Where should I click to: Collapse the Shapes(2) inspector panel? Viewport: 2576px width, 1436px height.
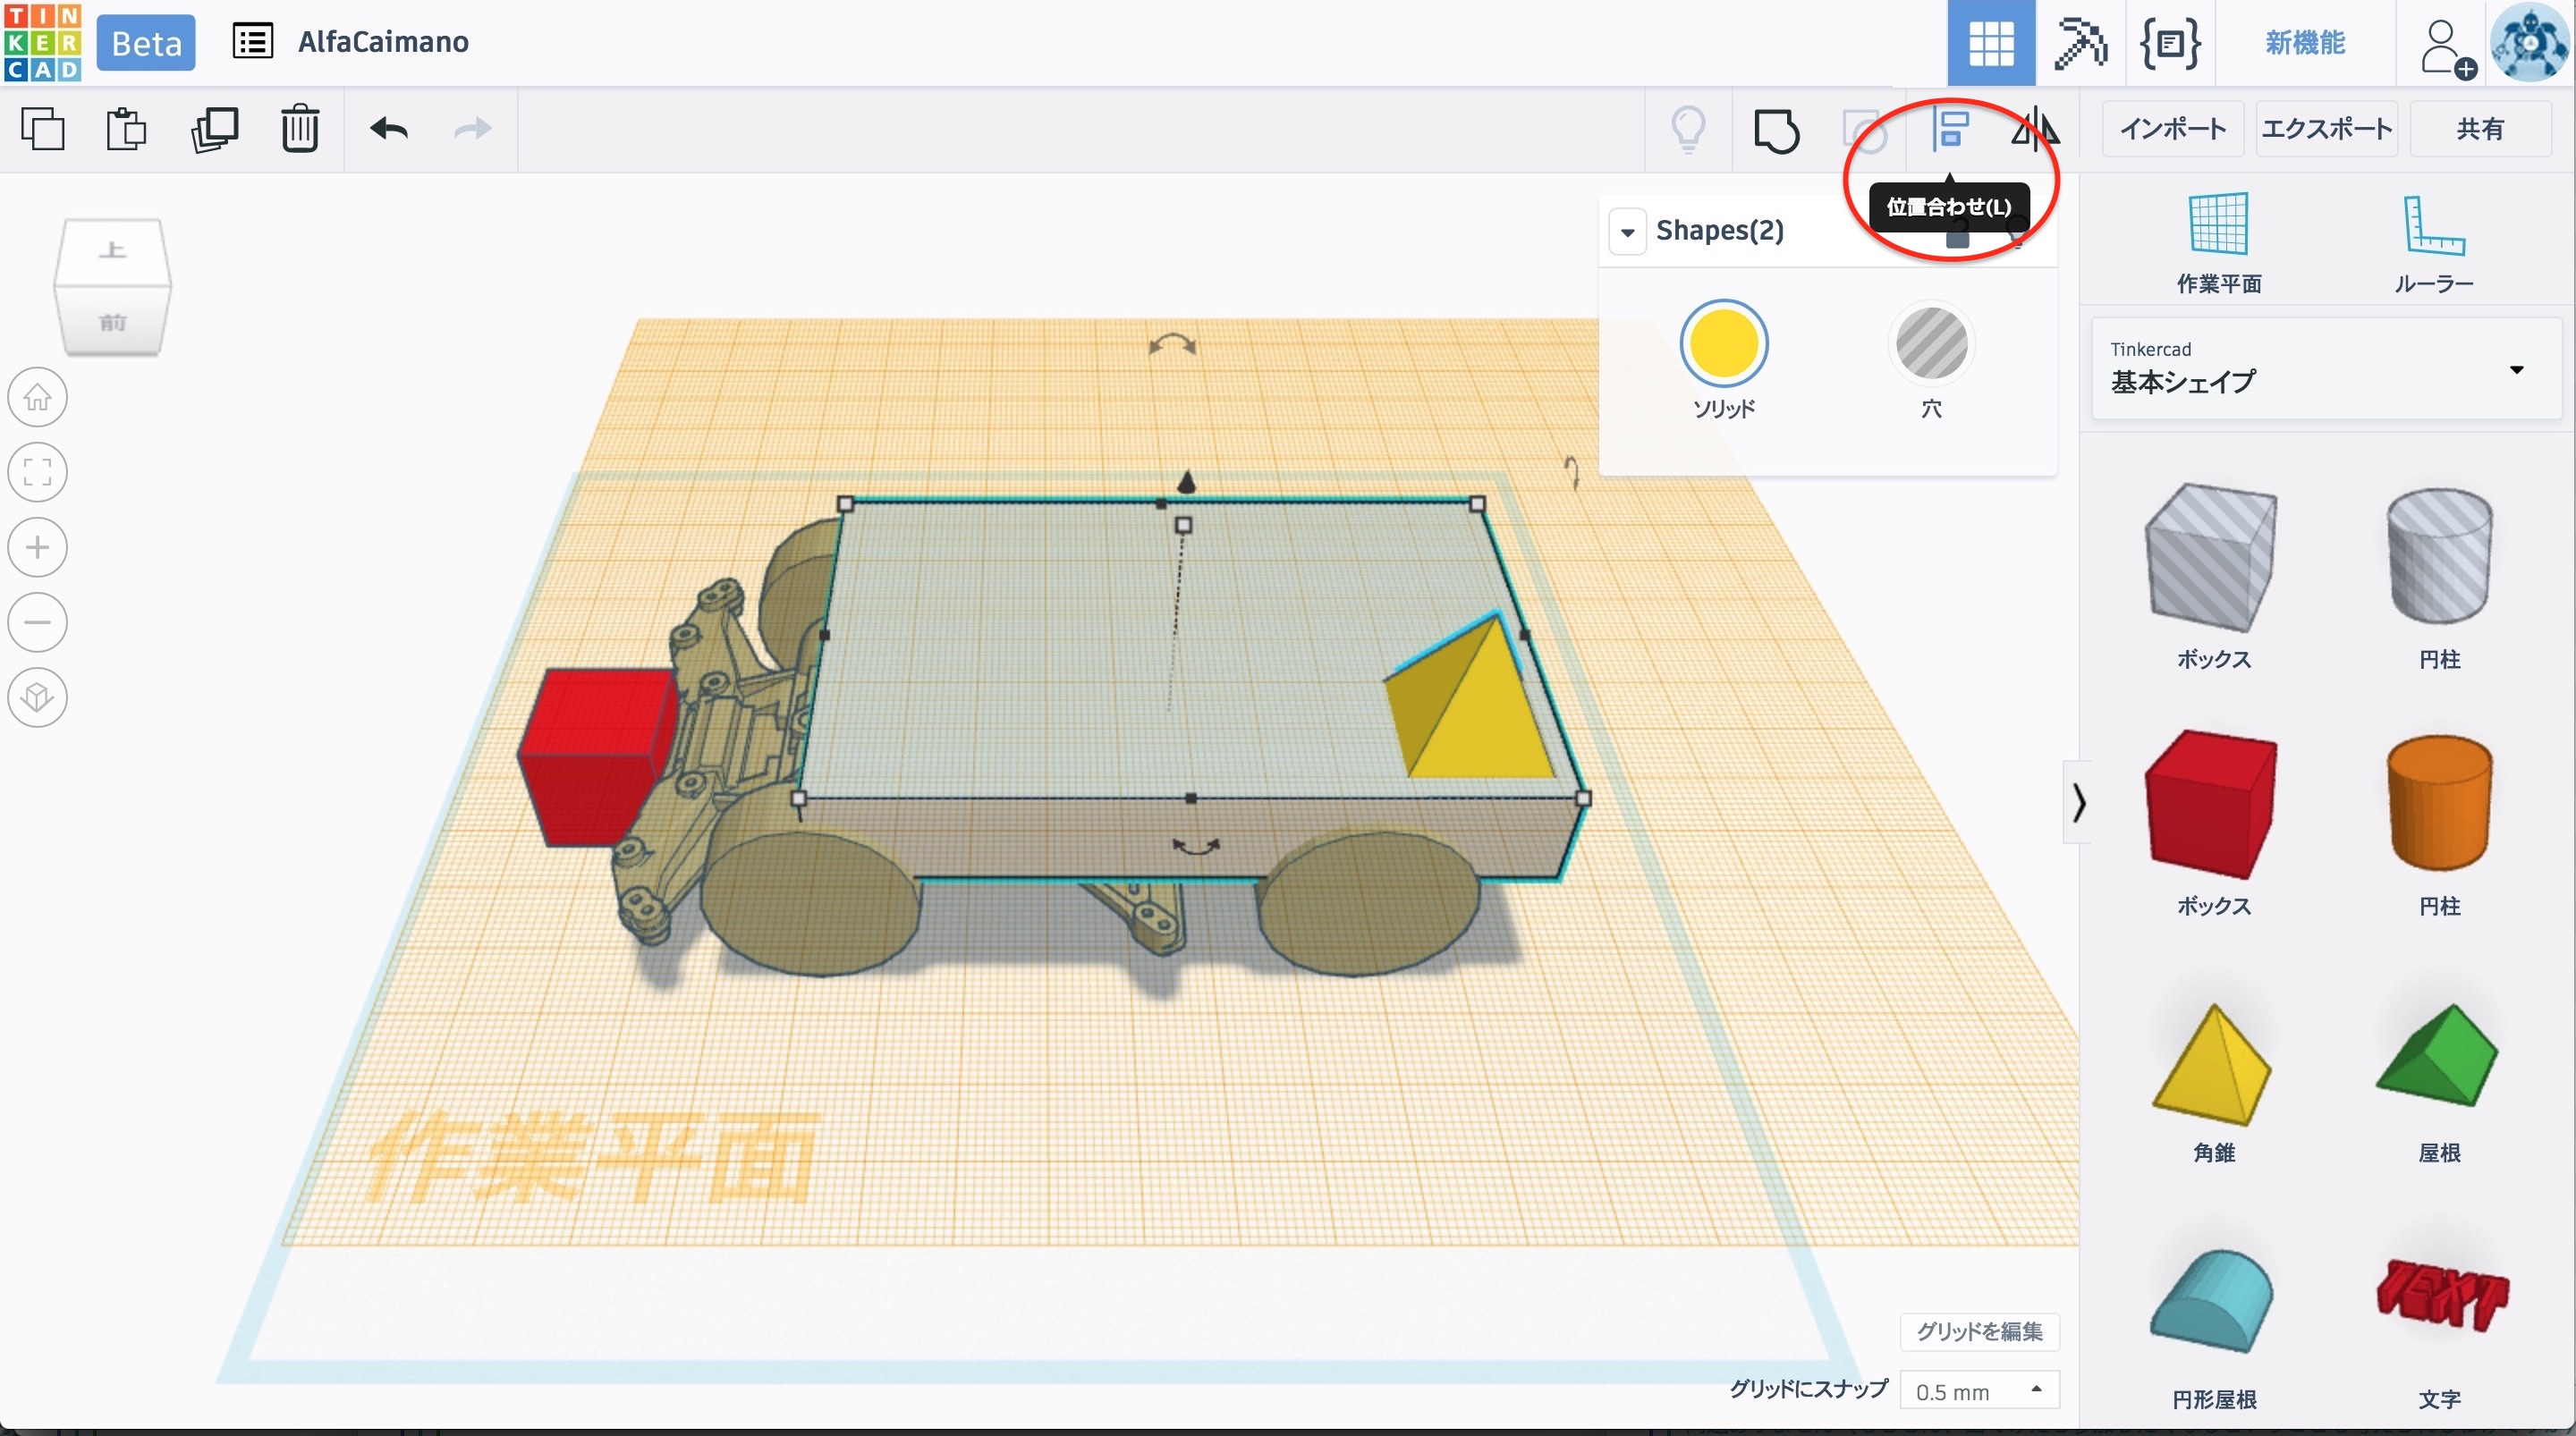[1628, 232]
